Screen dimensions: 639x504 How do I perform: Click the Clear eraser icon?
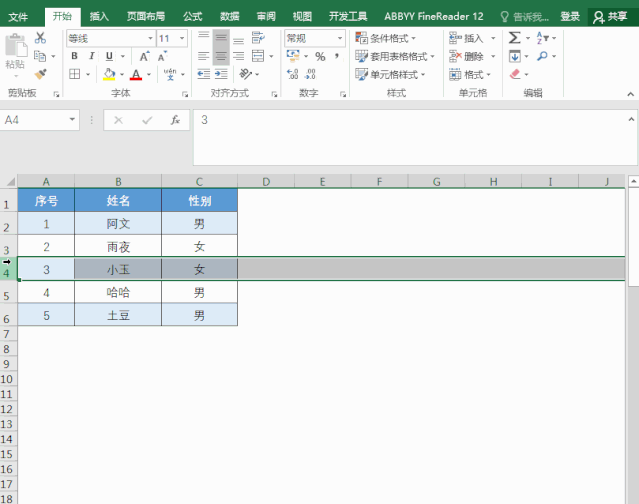point(515,74)
